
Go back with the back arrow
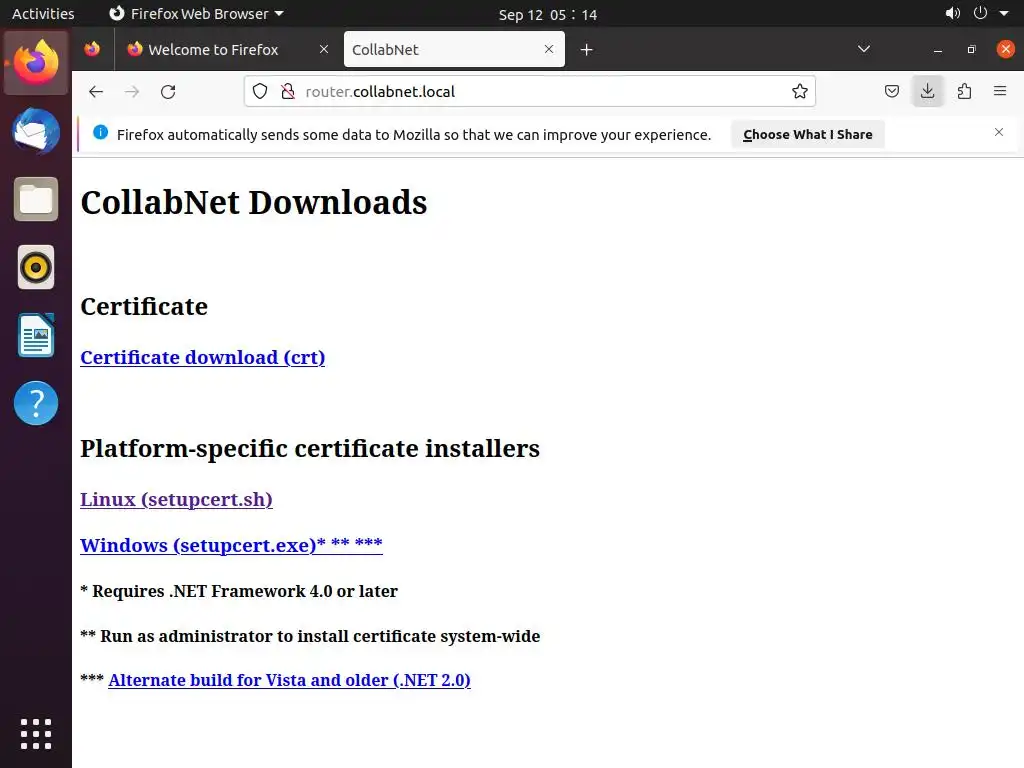(x=96, y=92)
